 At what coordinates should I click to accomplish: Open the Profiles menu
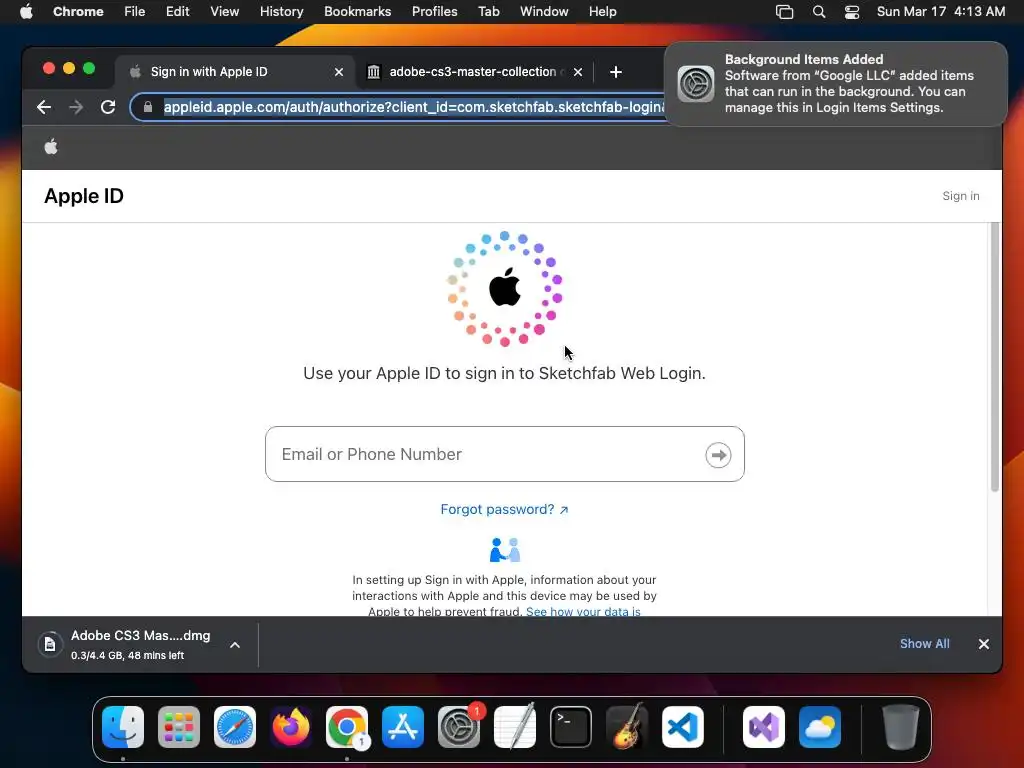[434, 11]
